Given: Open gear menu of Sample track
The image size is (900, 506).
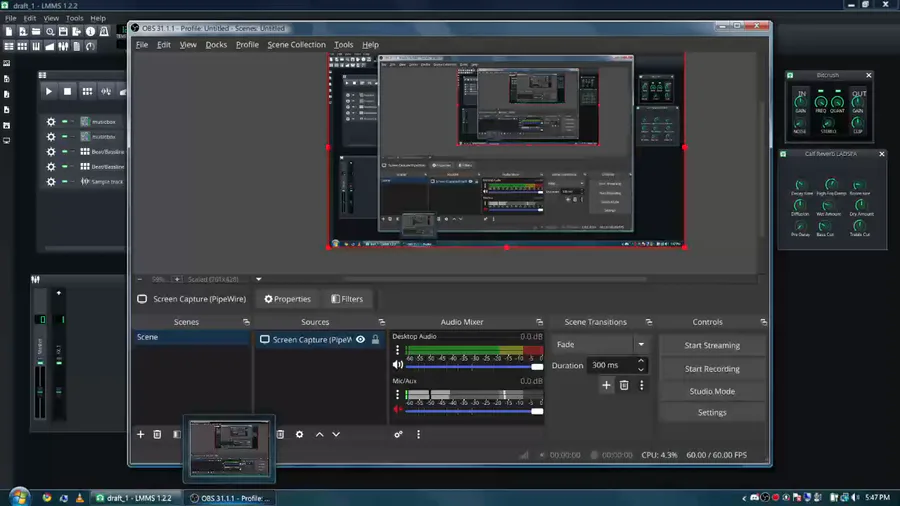Looking at the screenshot, I should pyautogui.click(x=51, y=182).
